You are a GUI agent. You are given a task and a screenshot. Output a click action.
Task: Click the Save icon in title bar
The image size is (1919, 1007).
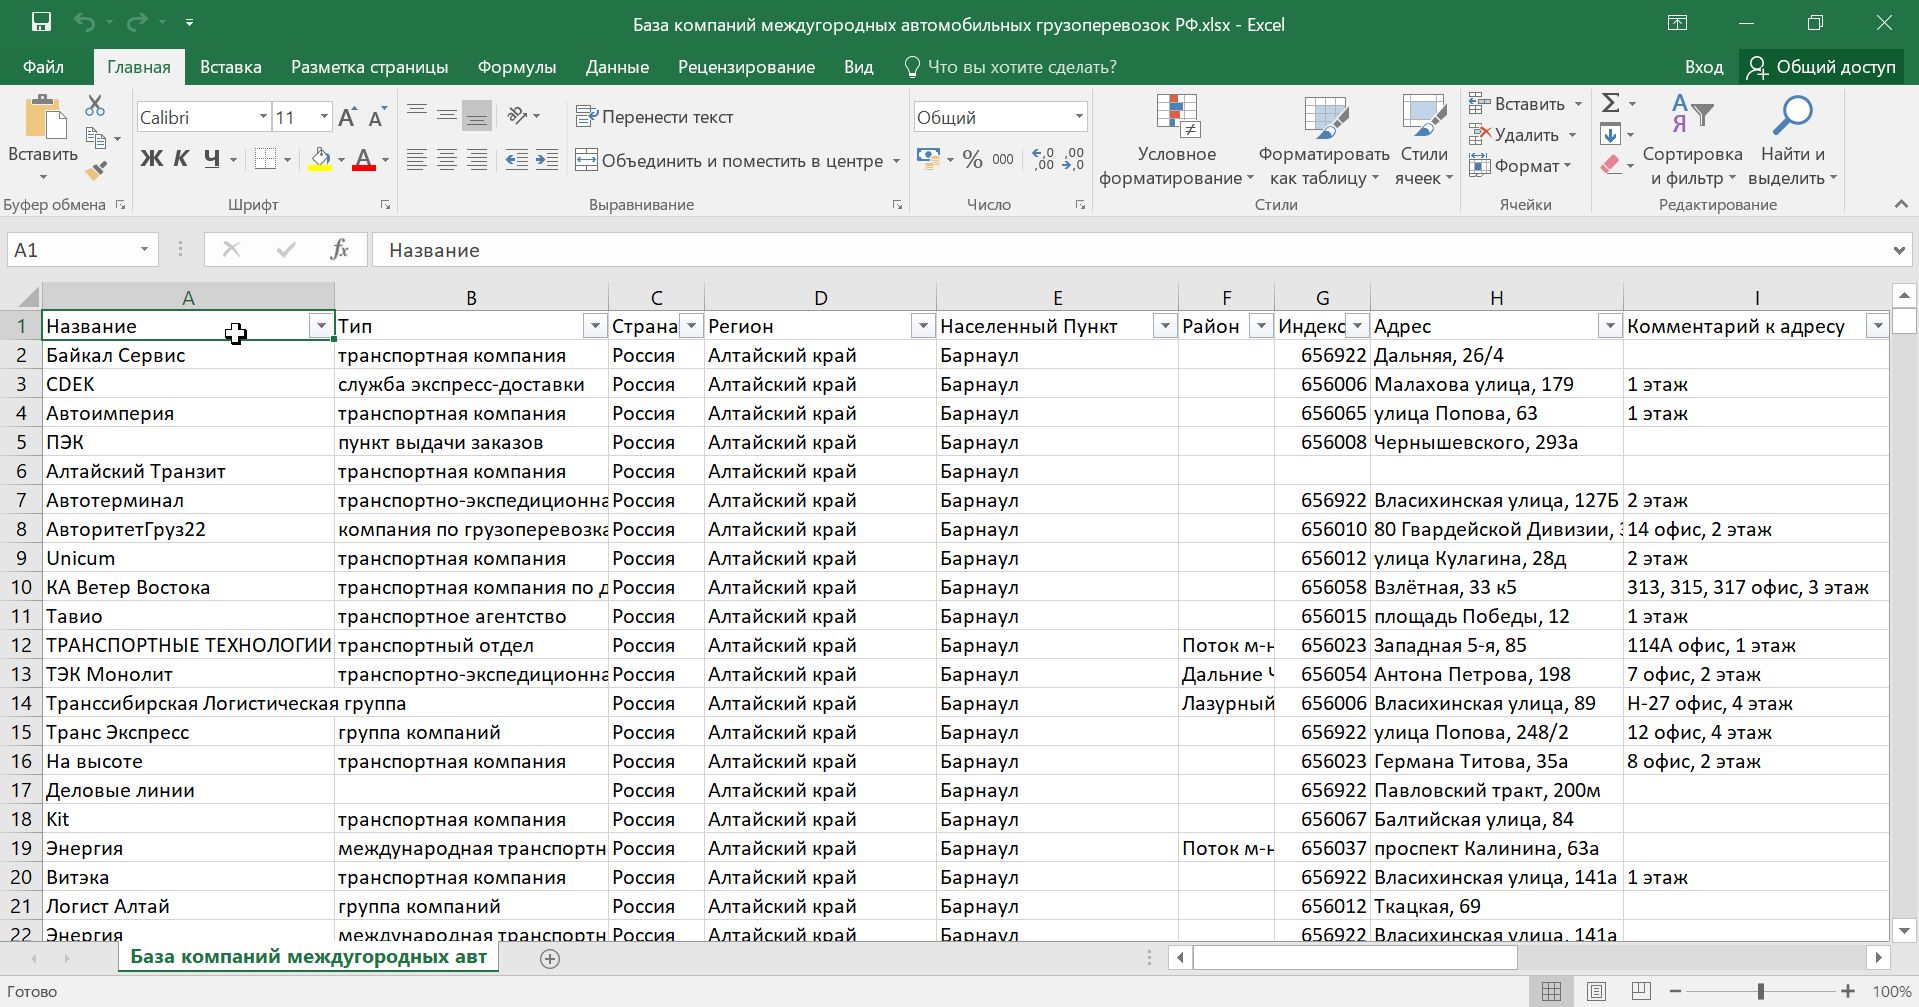[x=41, y=23]
